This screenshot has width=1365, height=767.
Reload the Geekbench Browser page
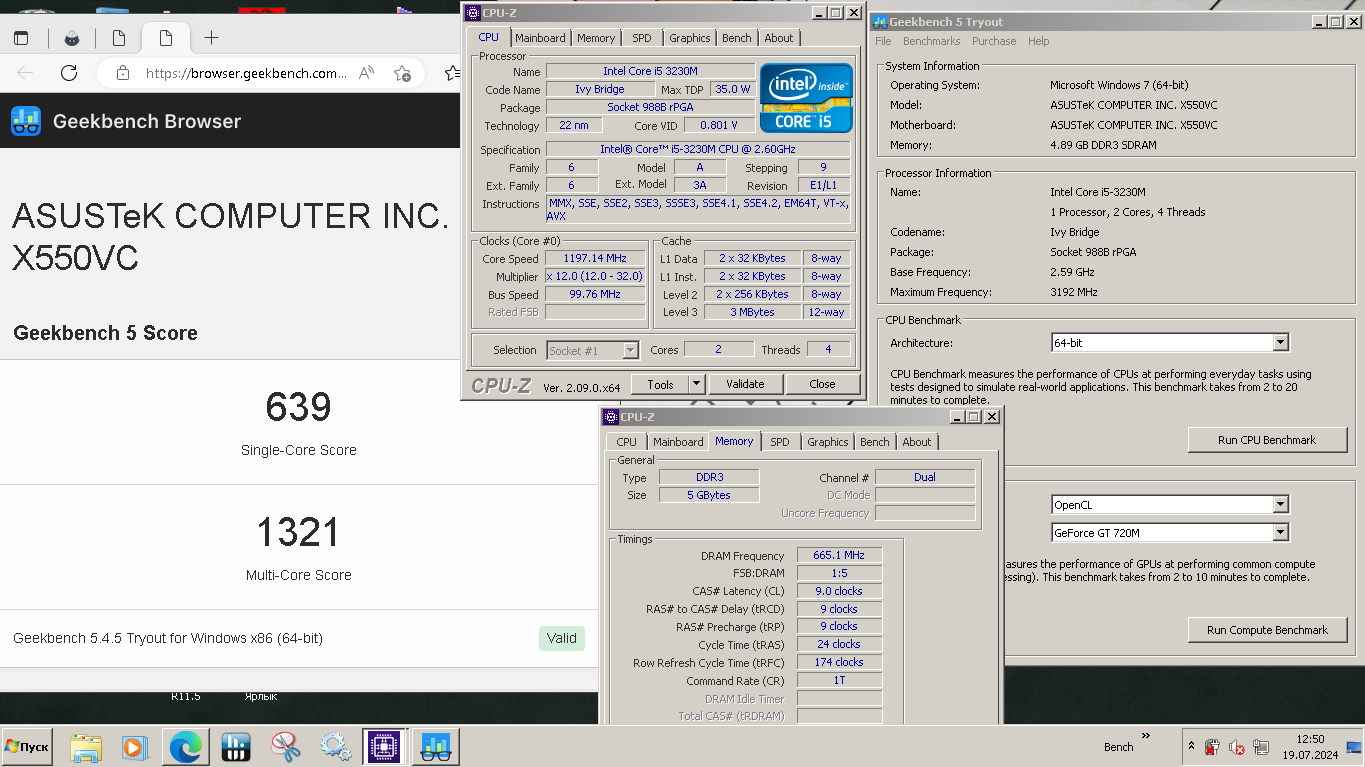click(69, 73)
